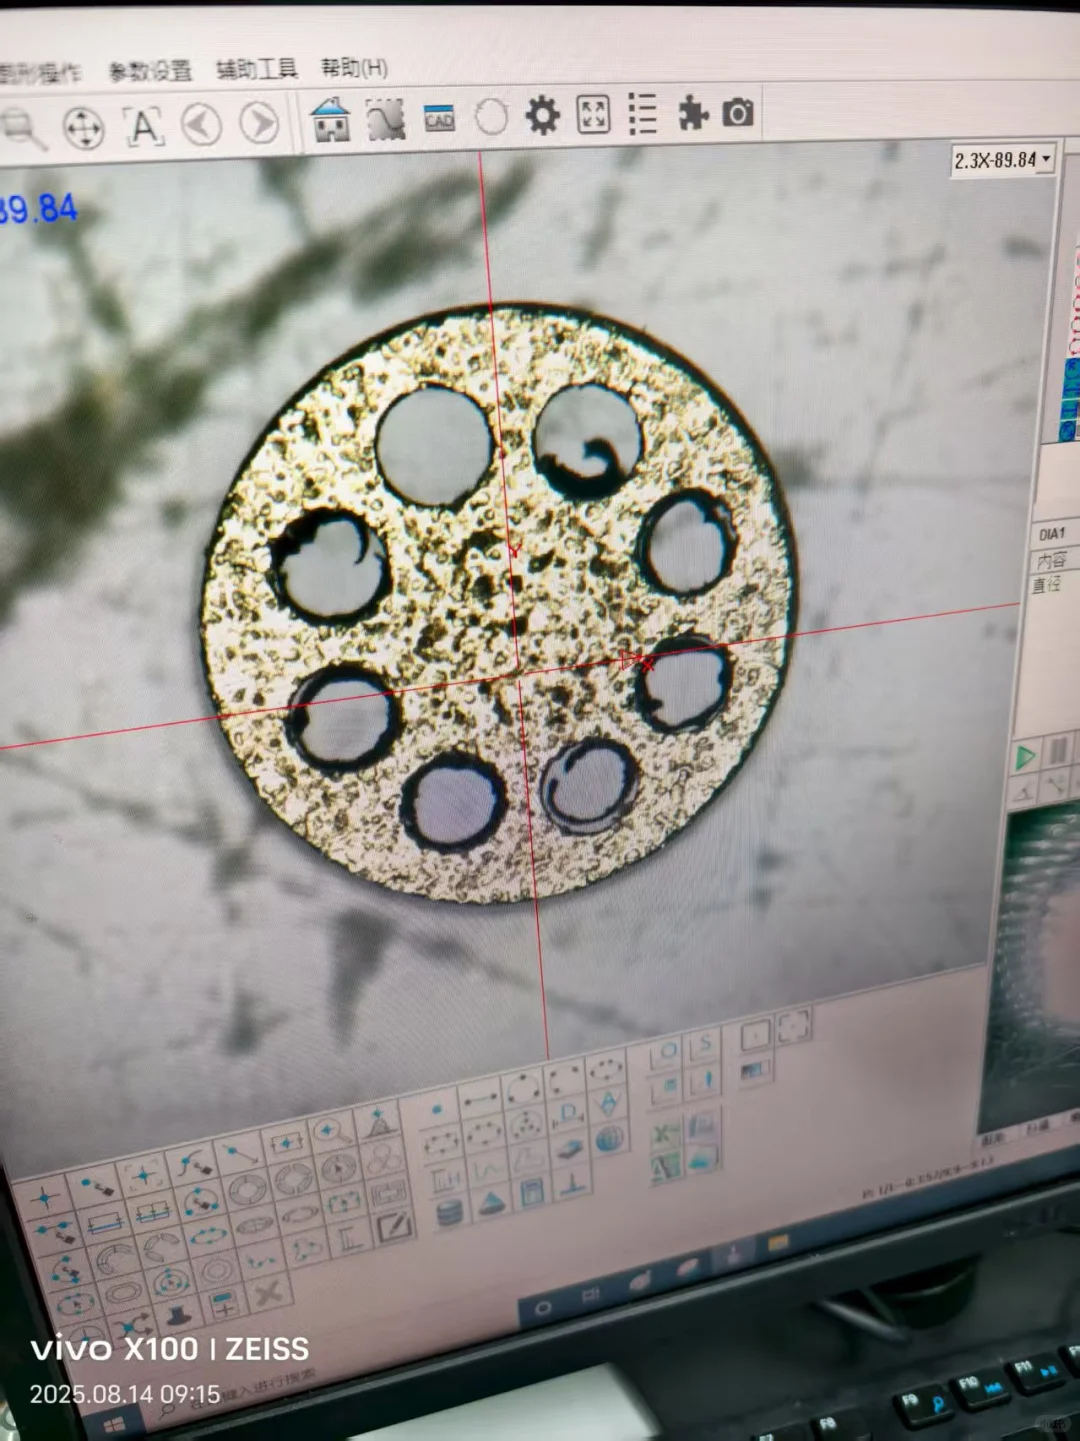Viewport: 1080px width, 1441px height.
Task: Click the home icon in toolbar
Action: [x=330, y=120]
